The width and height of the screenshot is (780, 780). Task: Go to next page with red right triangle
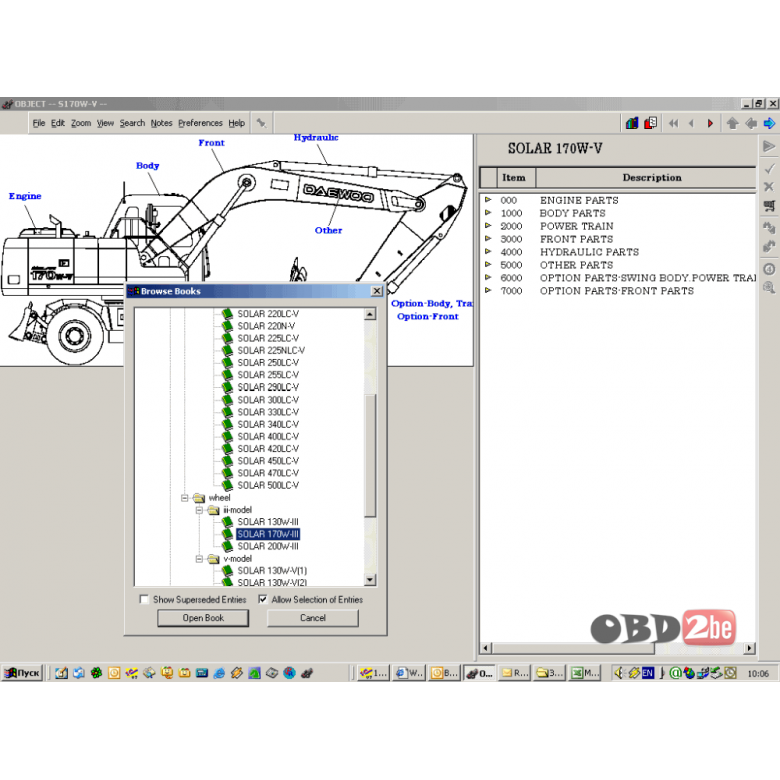710,123
